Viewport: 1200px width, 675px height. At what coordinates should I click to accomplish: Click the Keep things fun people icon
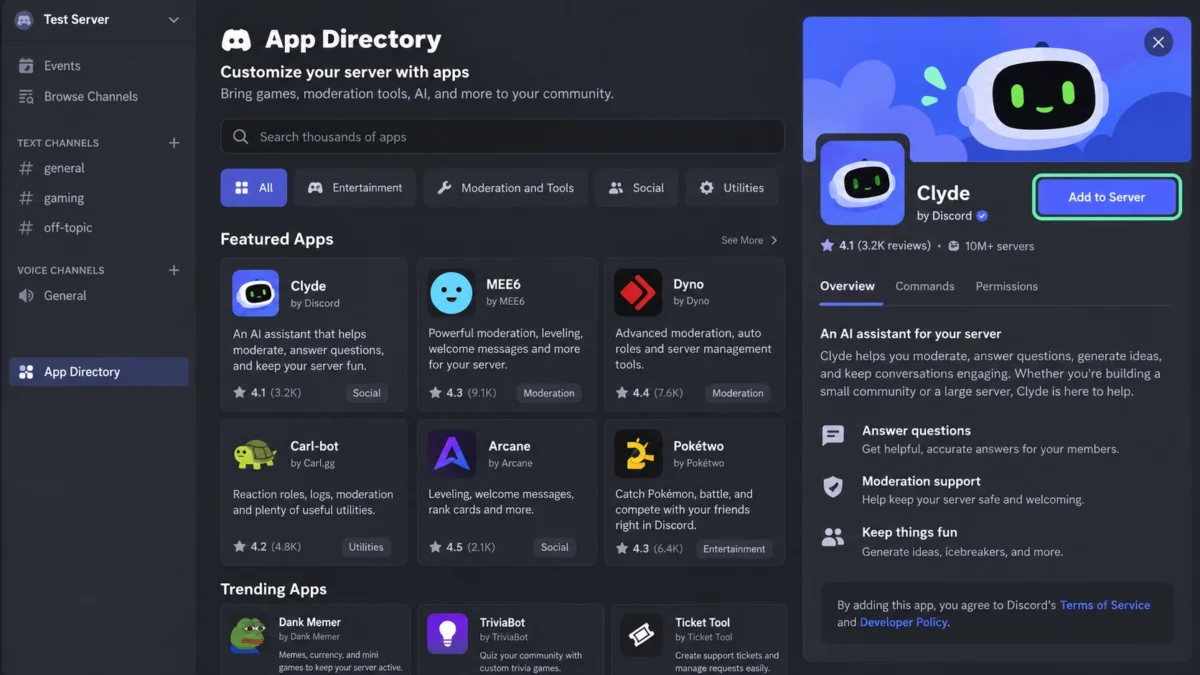833,538
